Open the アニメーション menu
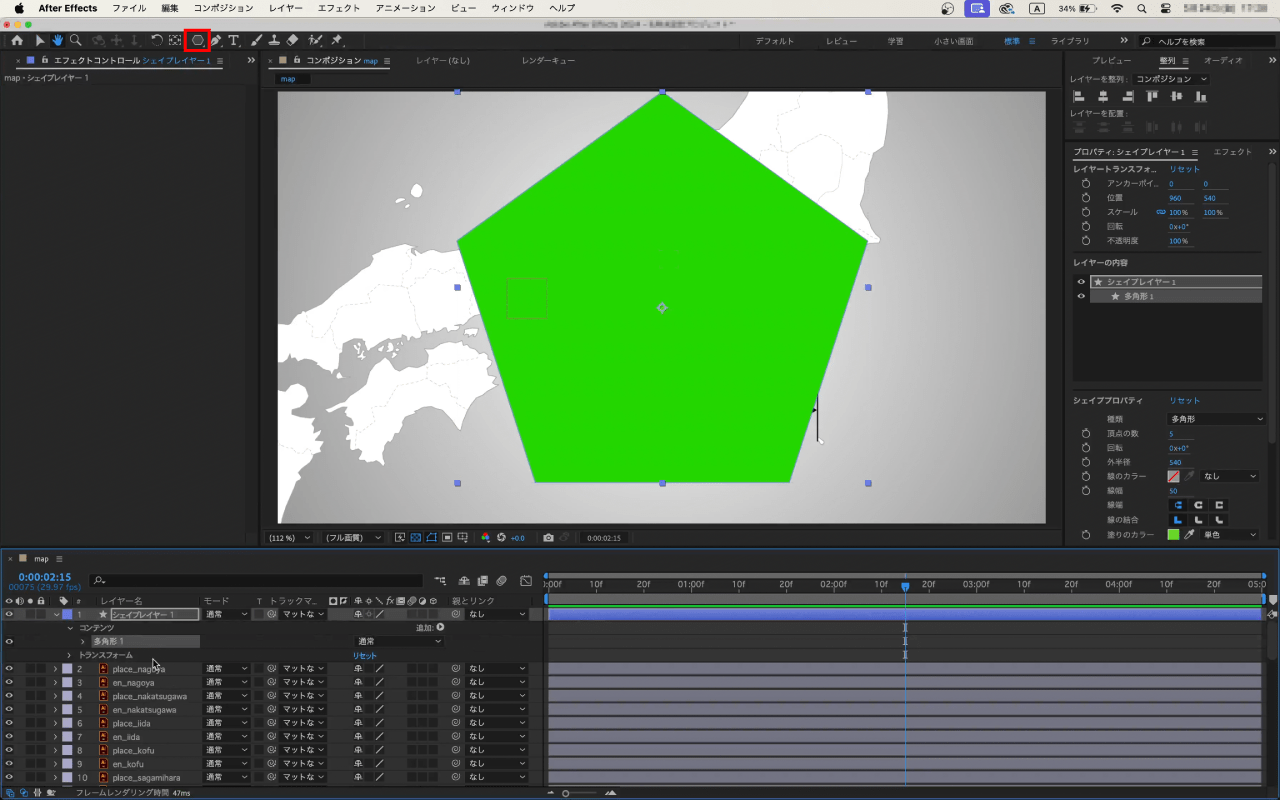Viewport: 1280px width, 800px height. coord(405,8)
